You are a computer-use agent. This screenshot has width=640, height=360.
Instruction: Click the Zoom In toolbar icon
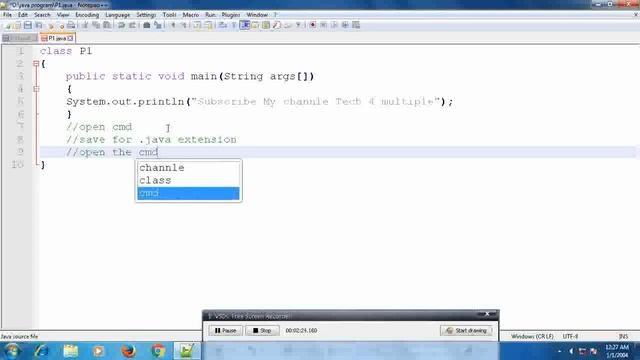click(x=173, y=25)
